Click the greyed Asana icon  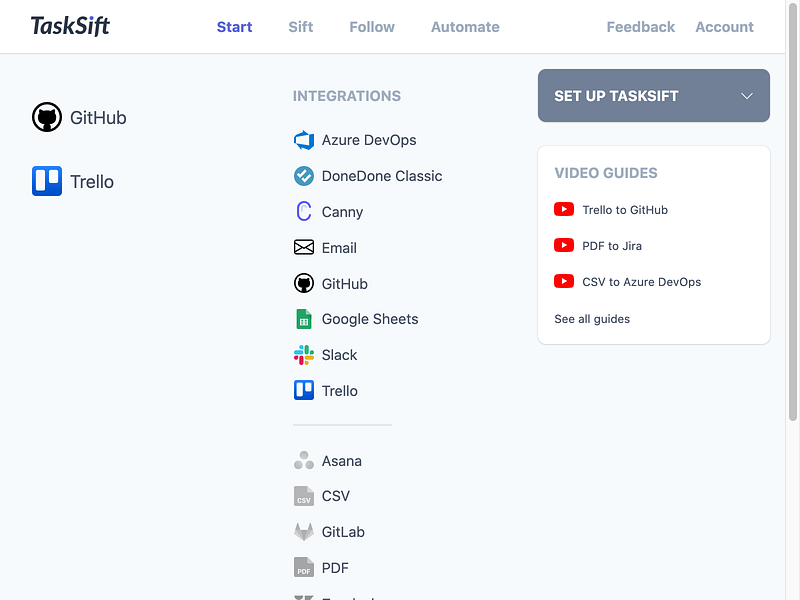tap(304, 460)
